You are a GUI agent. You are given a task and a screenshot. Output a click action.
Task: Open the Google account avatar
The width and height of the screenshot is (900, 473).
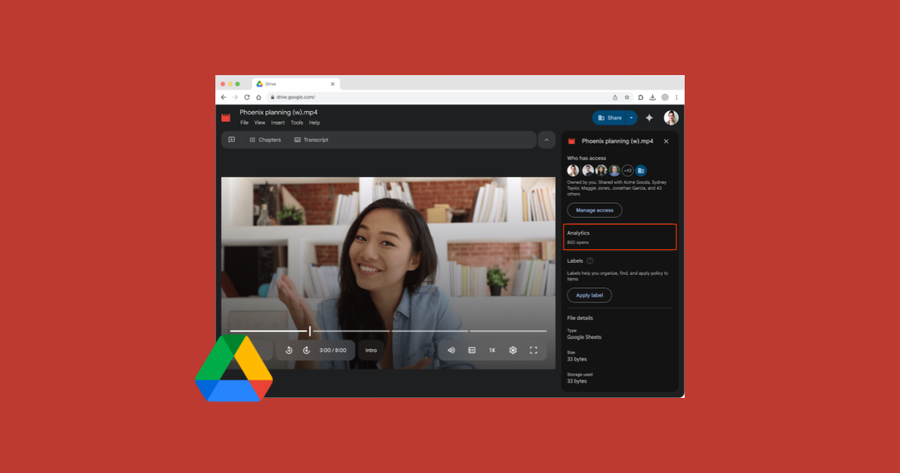(x=671, y=118)
